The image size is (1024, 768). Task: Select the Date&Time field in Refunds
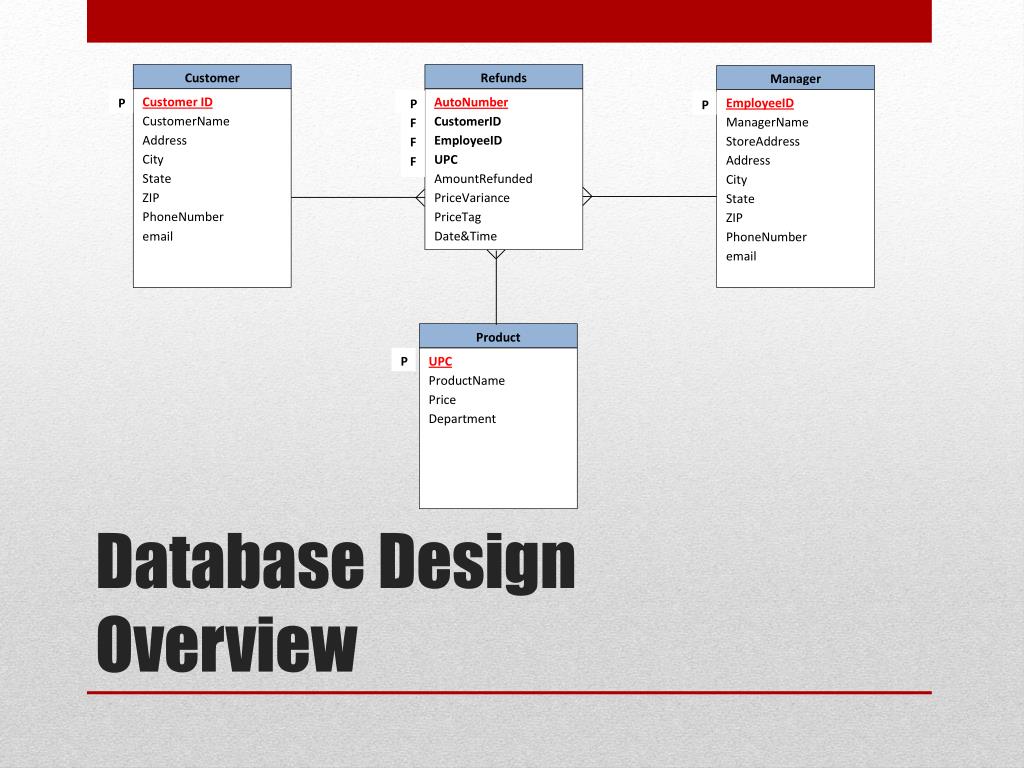coord(465,236)
